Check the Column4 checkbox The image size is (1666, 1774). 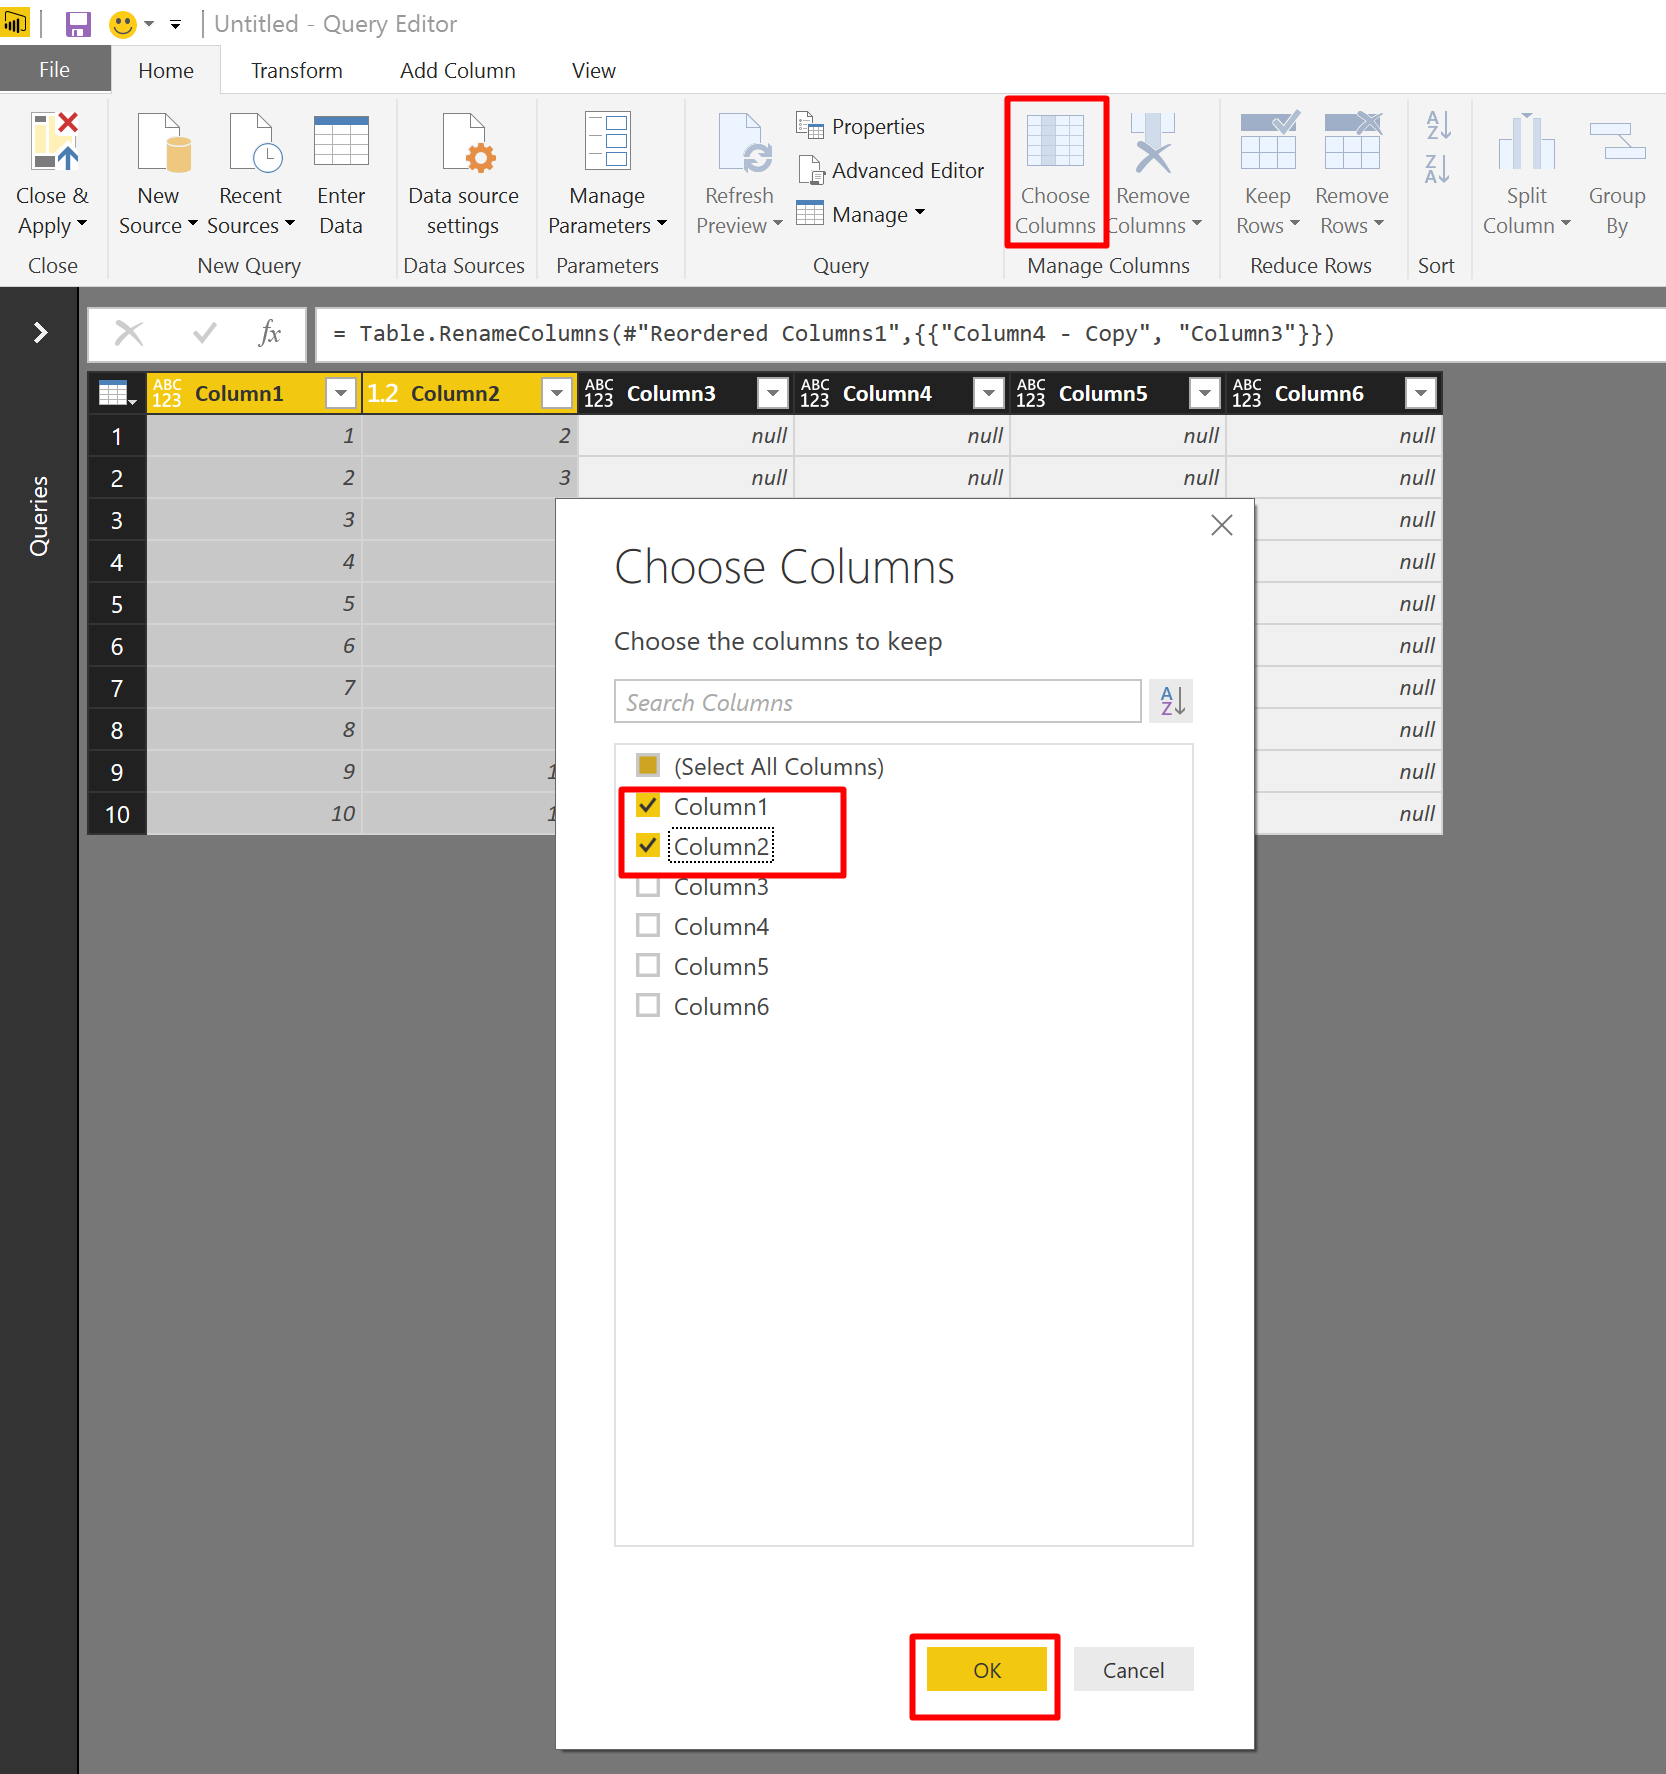tap(648, 926)
